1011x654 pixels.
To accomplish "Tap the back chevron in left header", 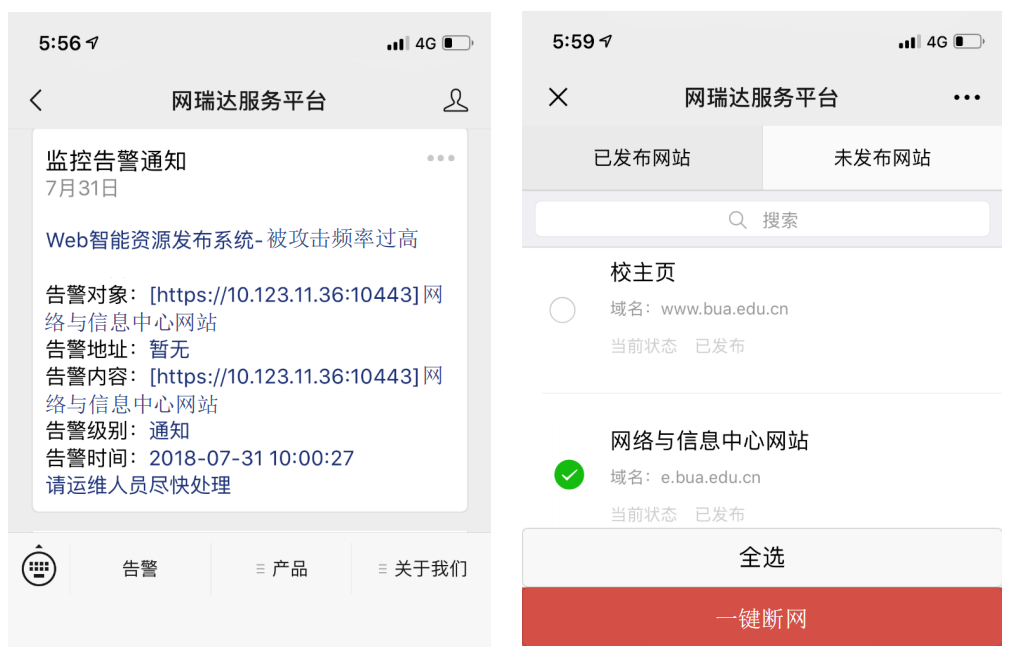I will coord(36,100).
